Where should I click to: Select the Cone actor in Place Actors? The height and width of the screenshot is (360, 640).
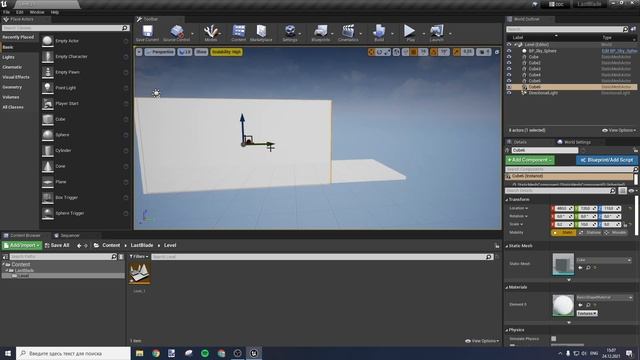pyautogui.click(x=85, y=166)
